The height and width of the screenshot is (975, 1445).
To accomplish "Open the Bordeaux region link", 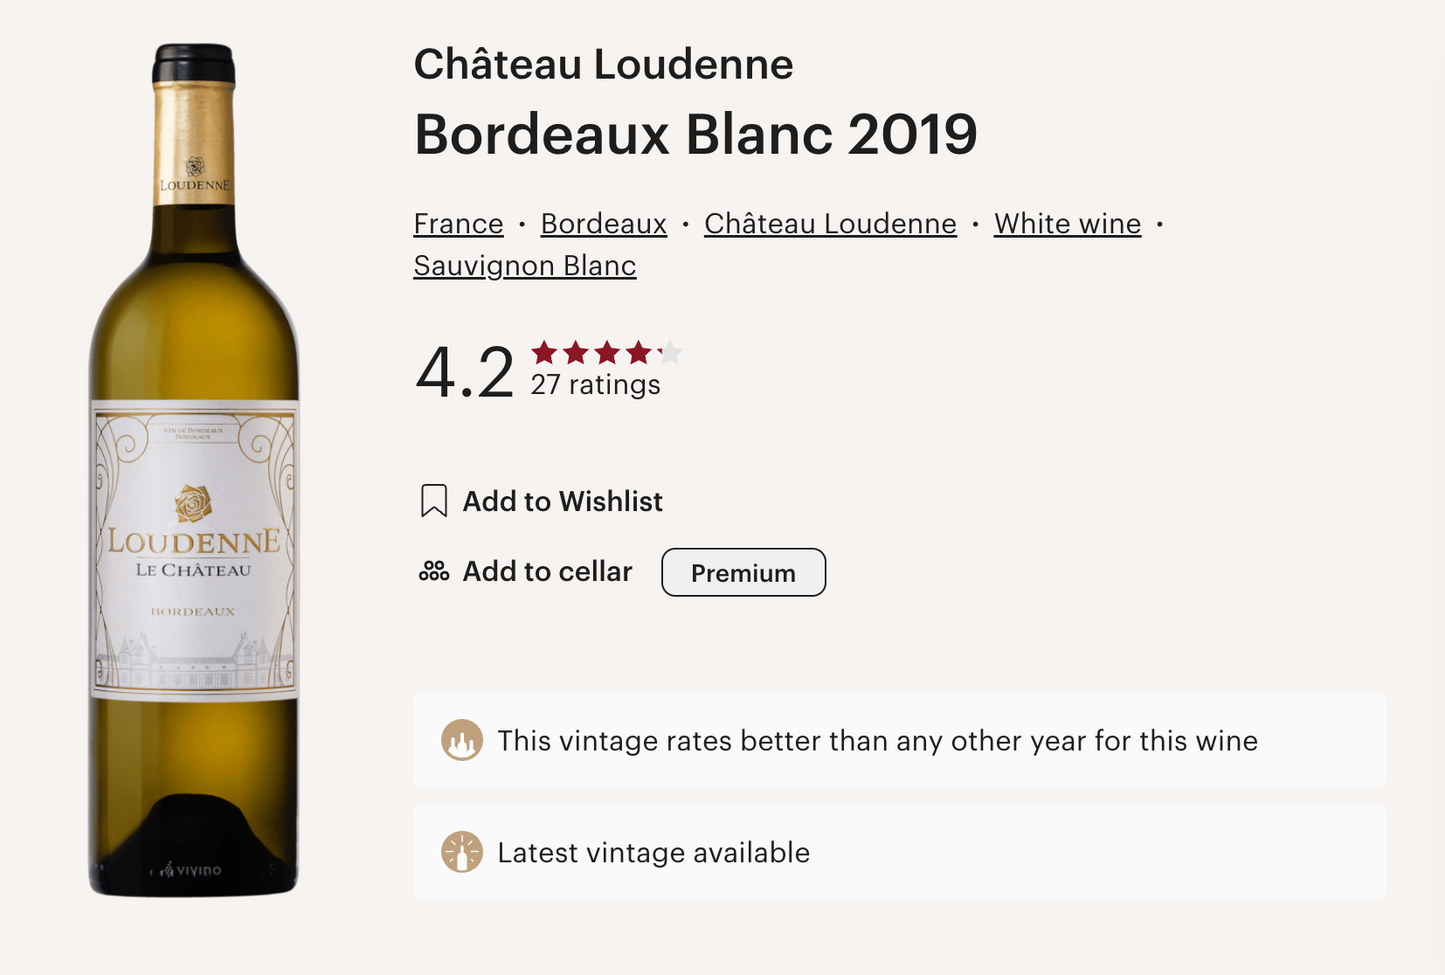I will coord(603,224).
